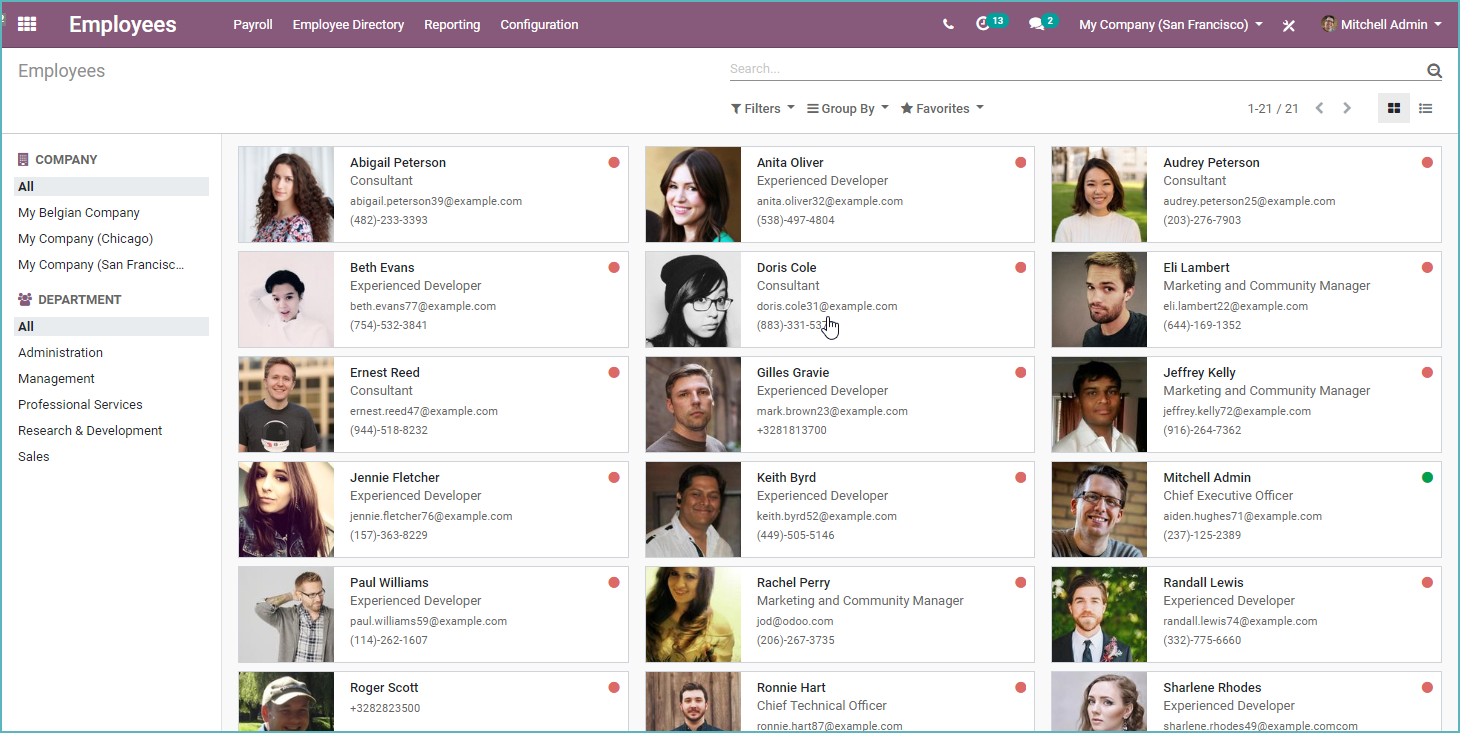Viewport: 1460px width, 733px height.
Task: Open messages via the chat bubble icon
Action: point(1036,24)
